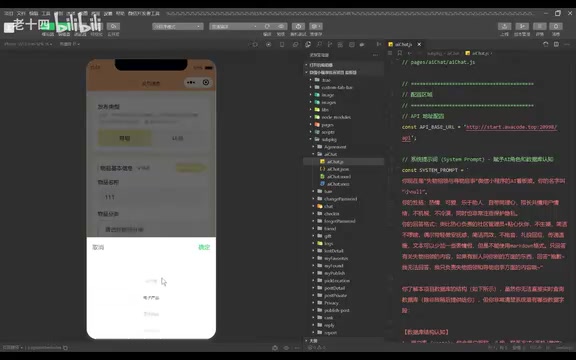Click the 版本管理 icon

pyautogui.click(x=522, y=26)
